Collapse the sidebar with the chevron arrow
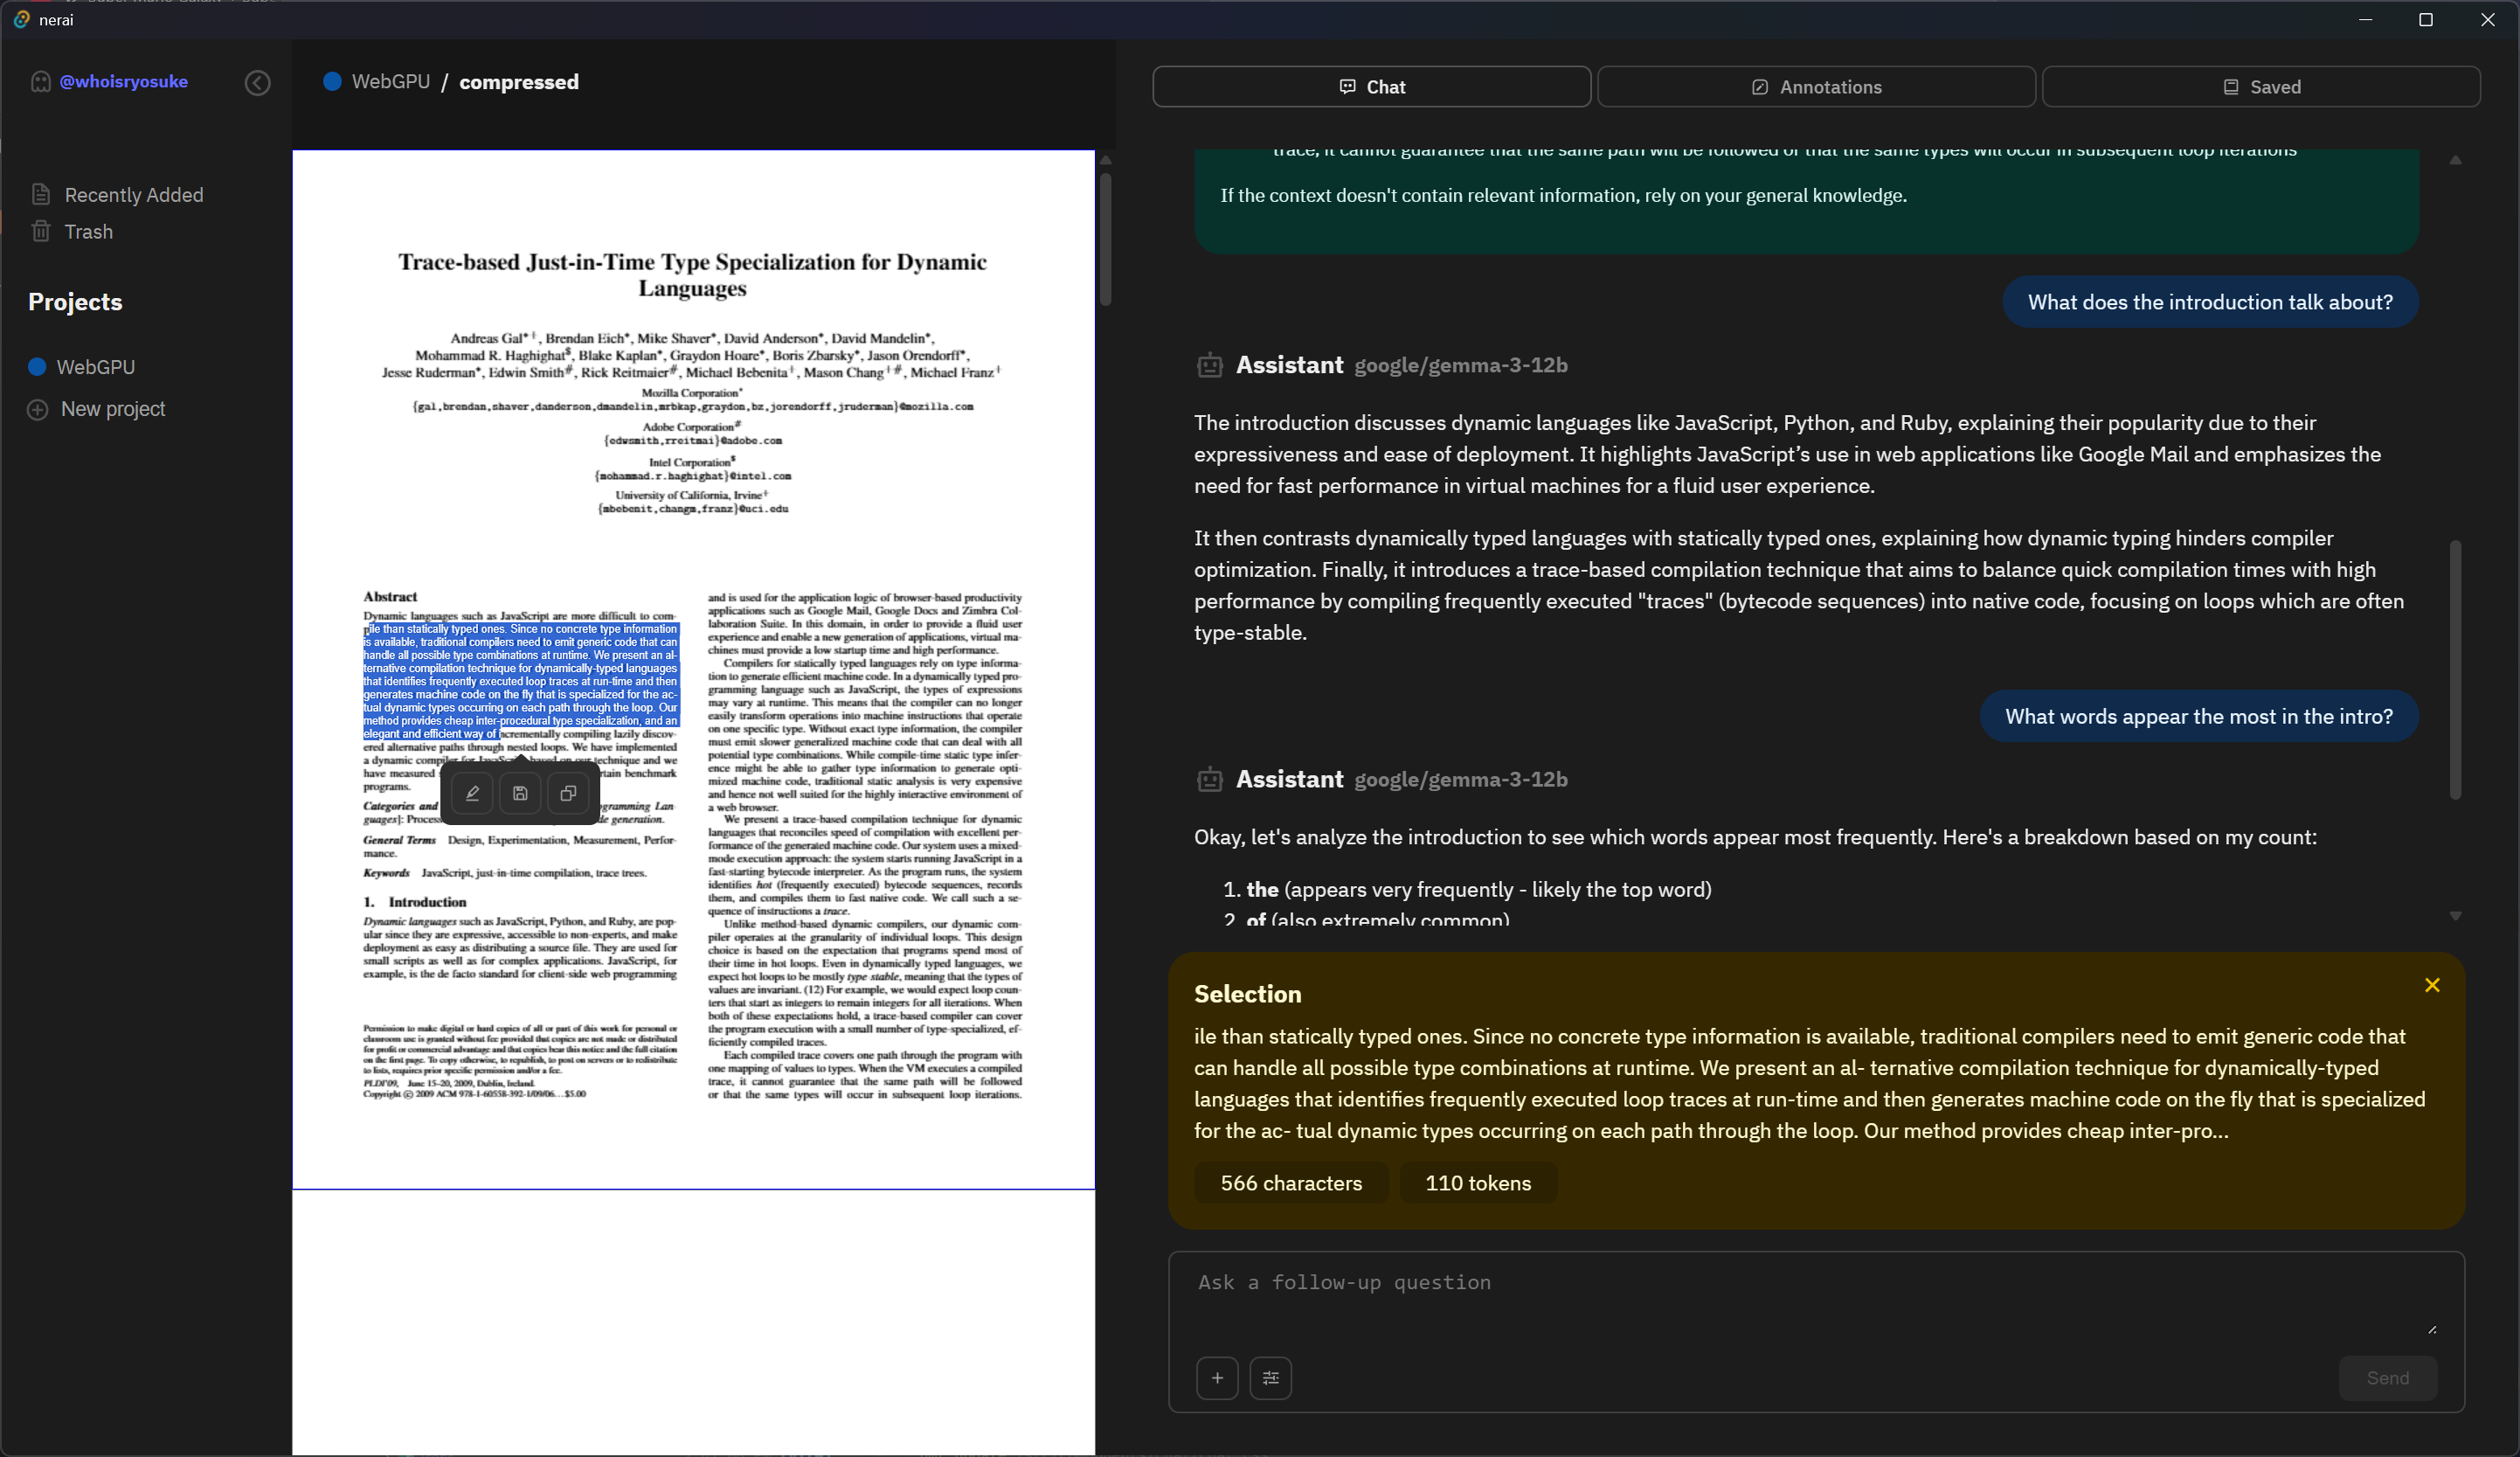The width and height of the screenshot is (2520, 1457). click(x=256, y=82)
